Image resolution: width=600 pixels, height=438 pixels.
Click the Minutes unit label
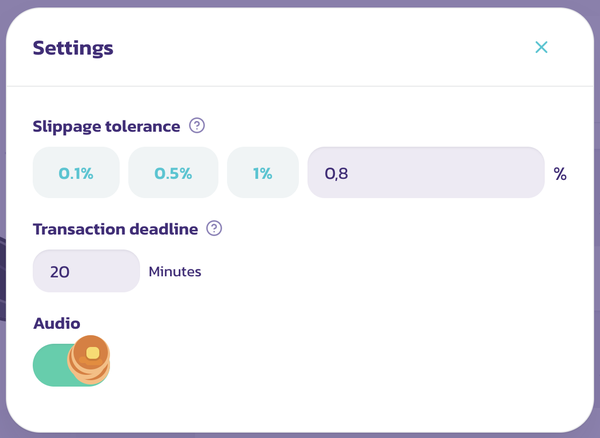[175, 272]
